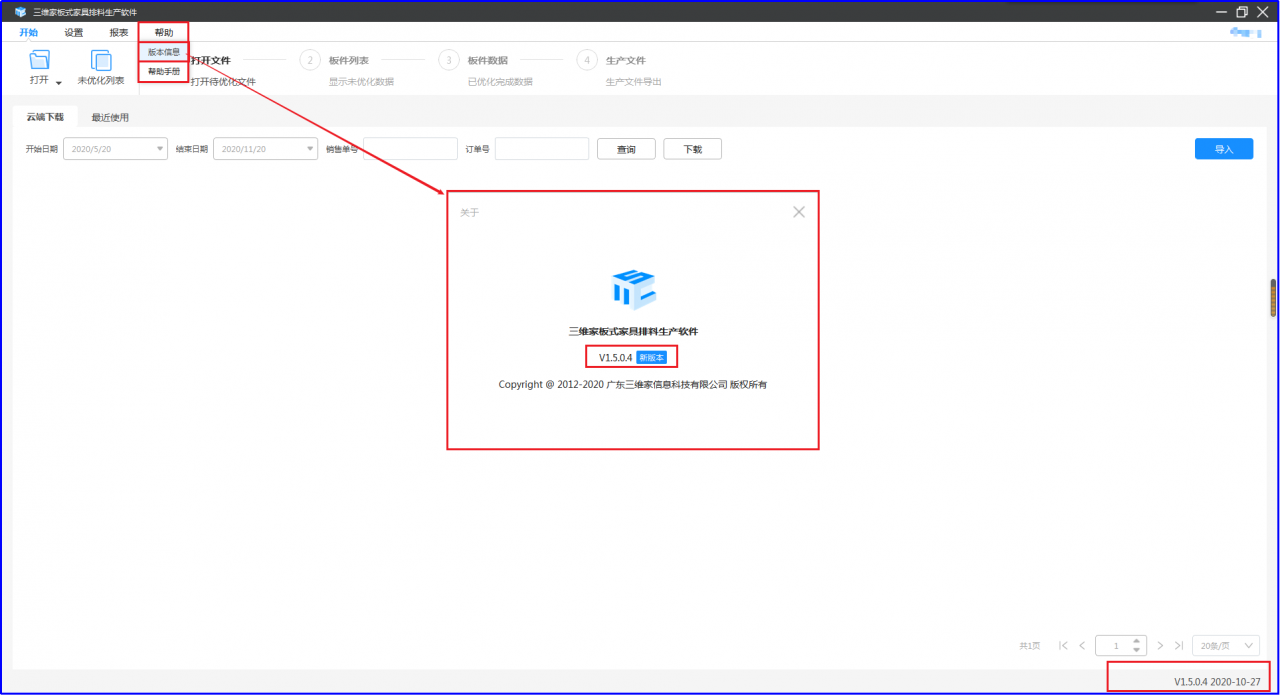Click the 打开 folder icon

coord(40,60)
